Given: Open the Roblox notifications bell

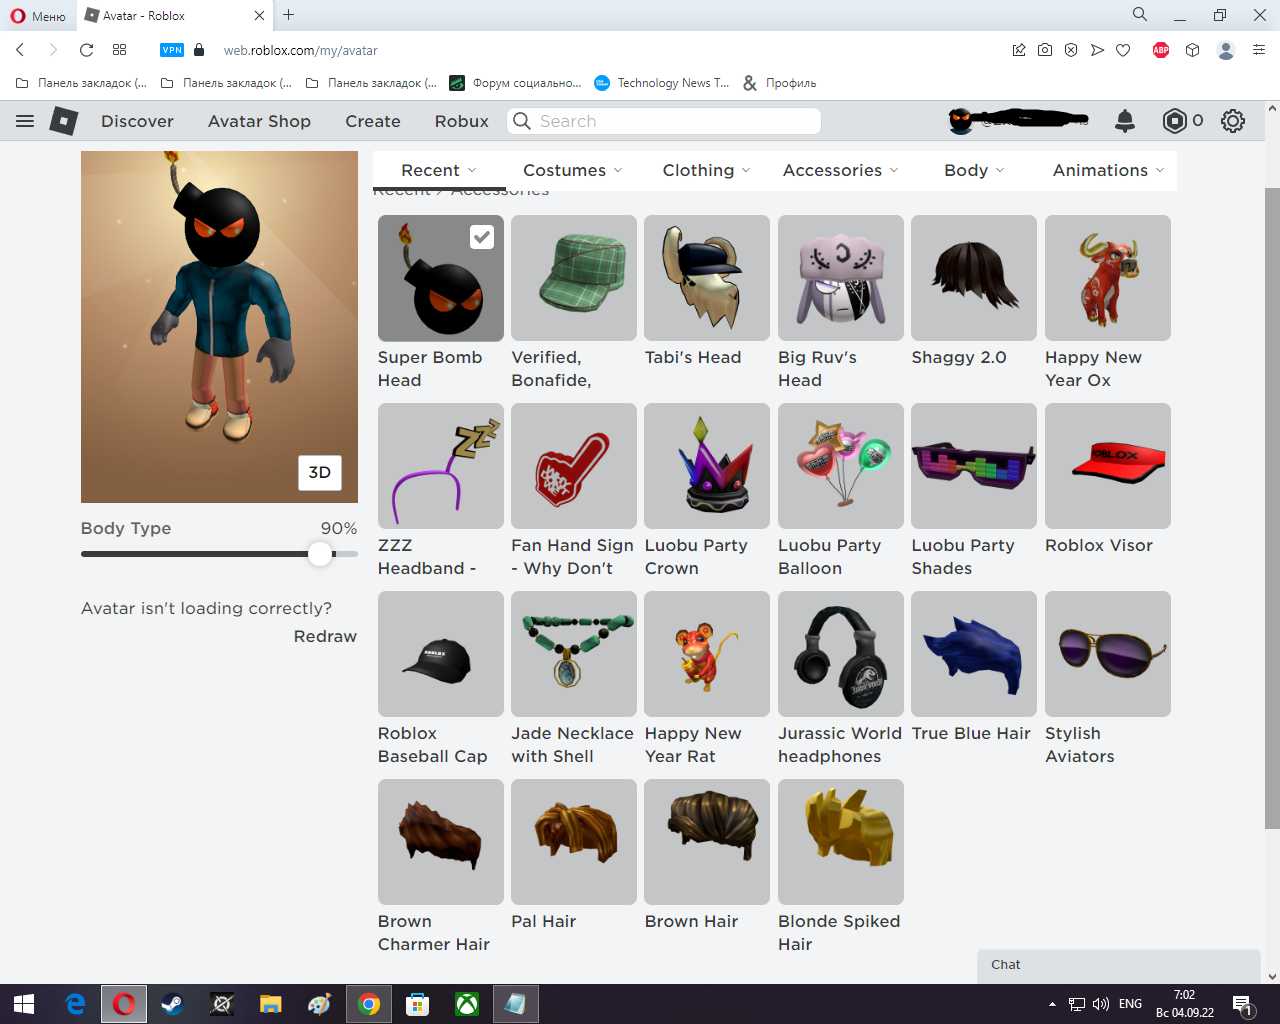Looking at the screenshot, I should point(1125,121).
